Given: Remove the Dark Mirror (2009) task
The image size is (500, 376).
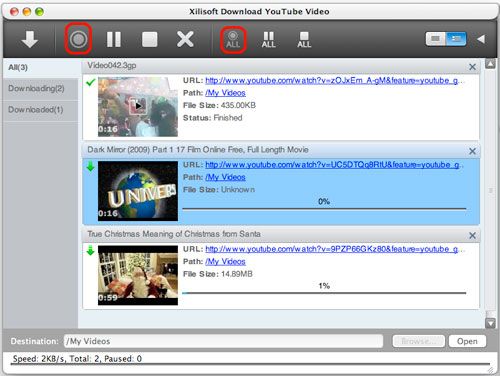Looking at the screenshot, I should pos(472,151).
